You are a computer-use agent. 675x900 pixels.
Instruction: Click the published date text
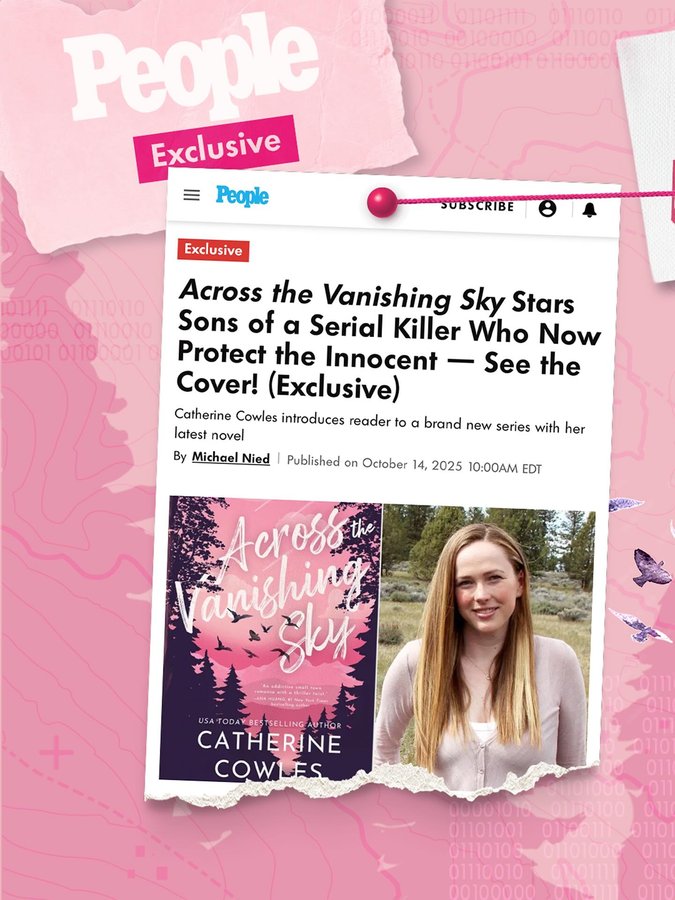point(414,464)
